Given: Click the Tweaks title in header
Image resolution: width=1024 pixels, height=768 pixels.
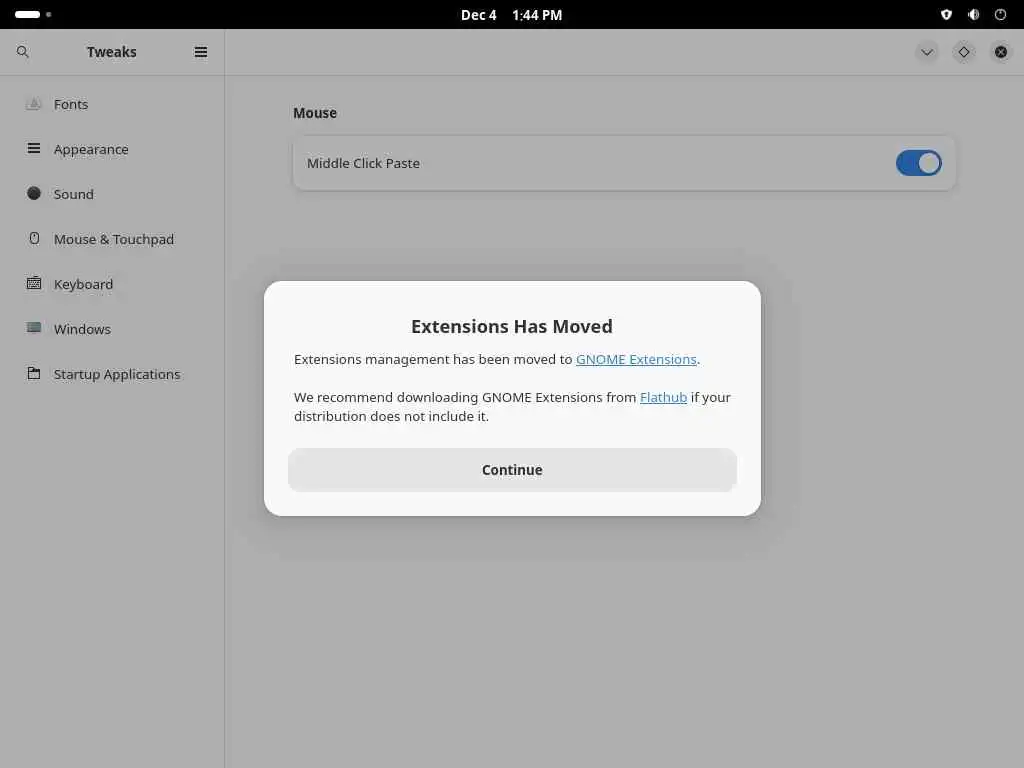Looking at the screenshot, I should [x=112, y=52].
